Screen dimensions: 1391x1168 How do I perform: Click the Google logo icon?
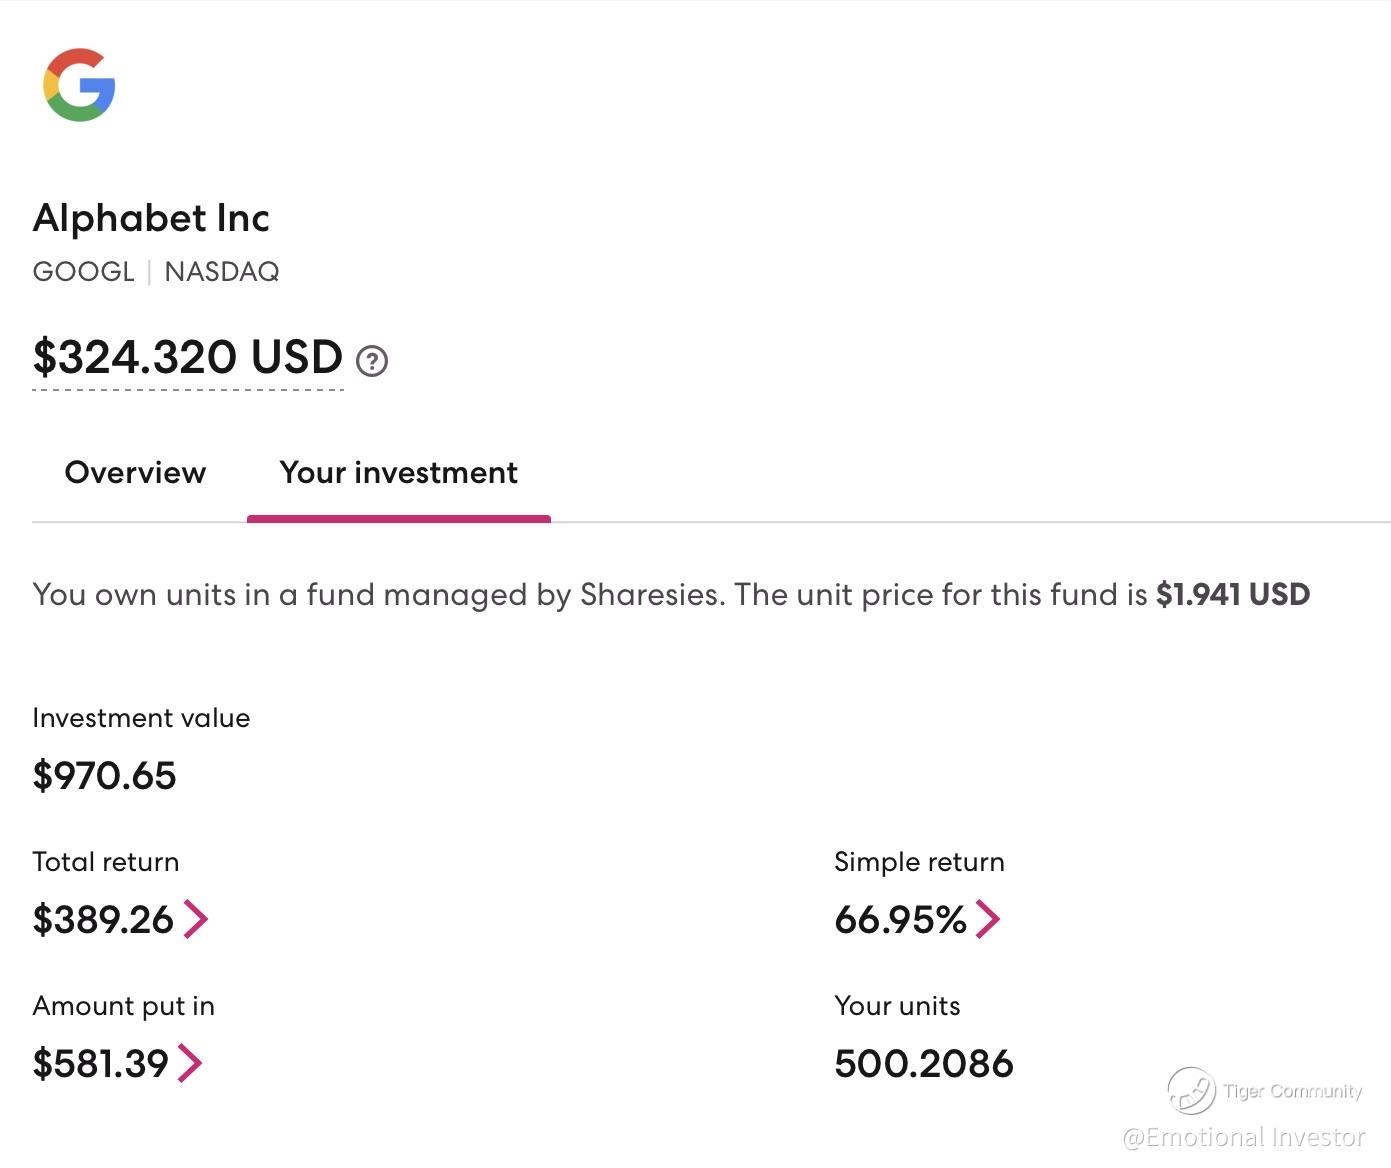point(79,85)
